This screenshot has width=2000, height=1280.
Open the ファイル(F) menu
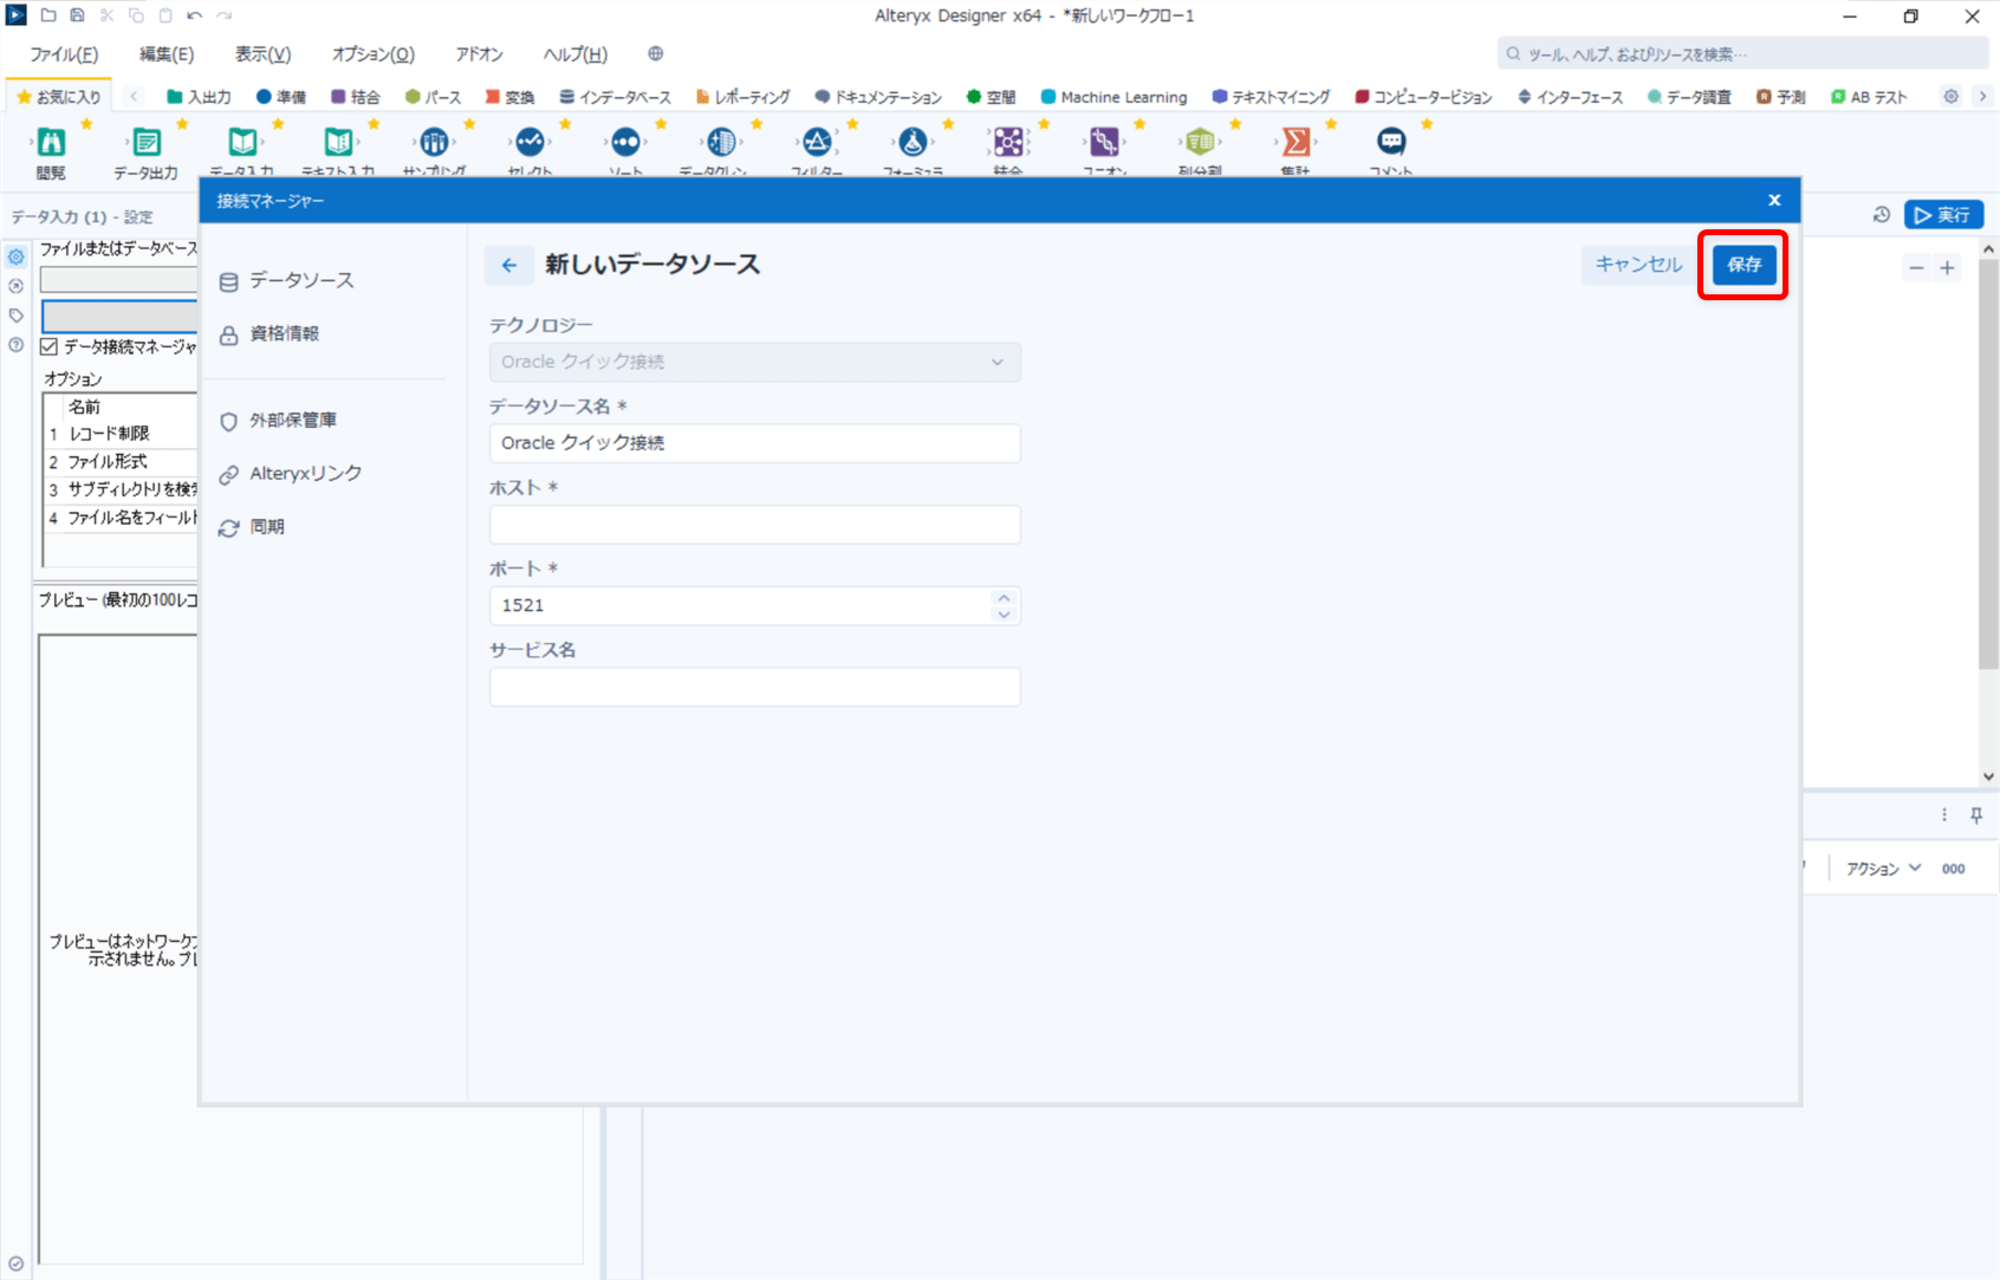[x=64, y=54]
